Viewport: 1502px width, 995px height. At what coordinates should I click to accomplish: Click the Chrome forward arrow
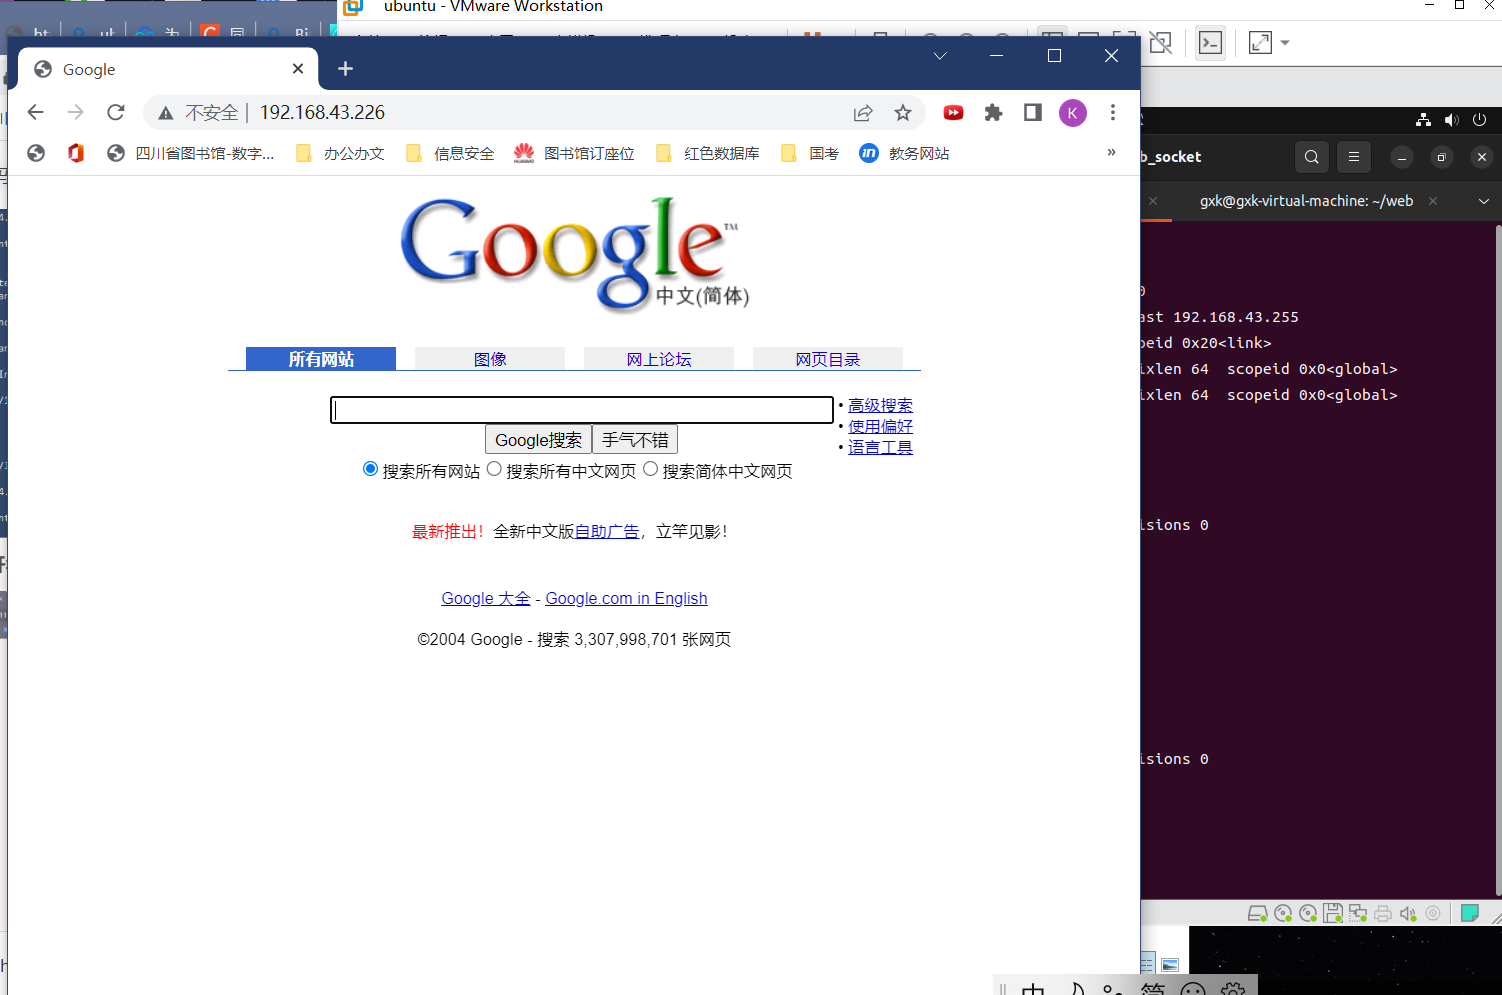coord(76,112)
